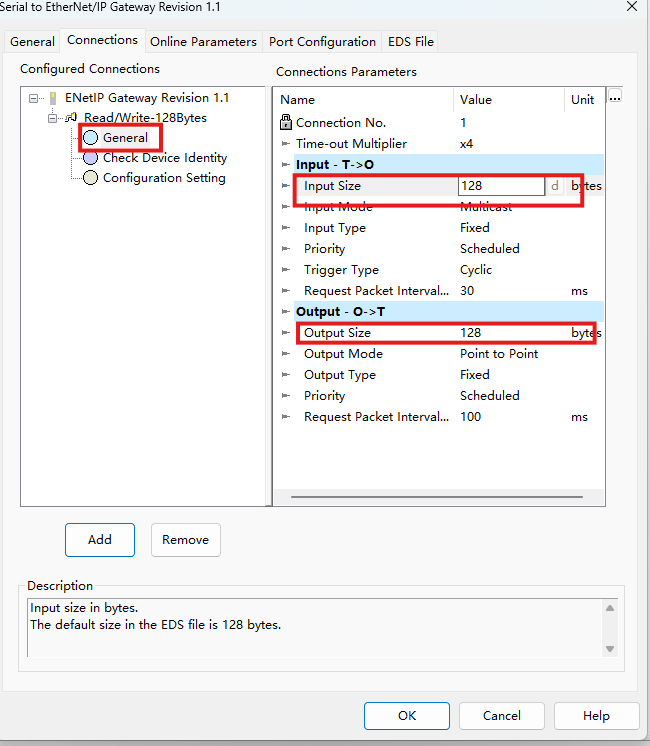Image resolution: width=650 pixels, height=746 pixels.
Task: Click the beige circle icon beside Configuration Setting
Action: (90, 177)
